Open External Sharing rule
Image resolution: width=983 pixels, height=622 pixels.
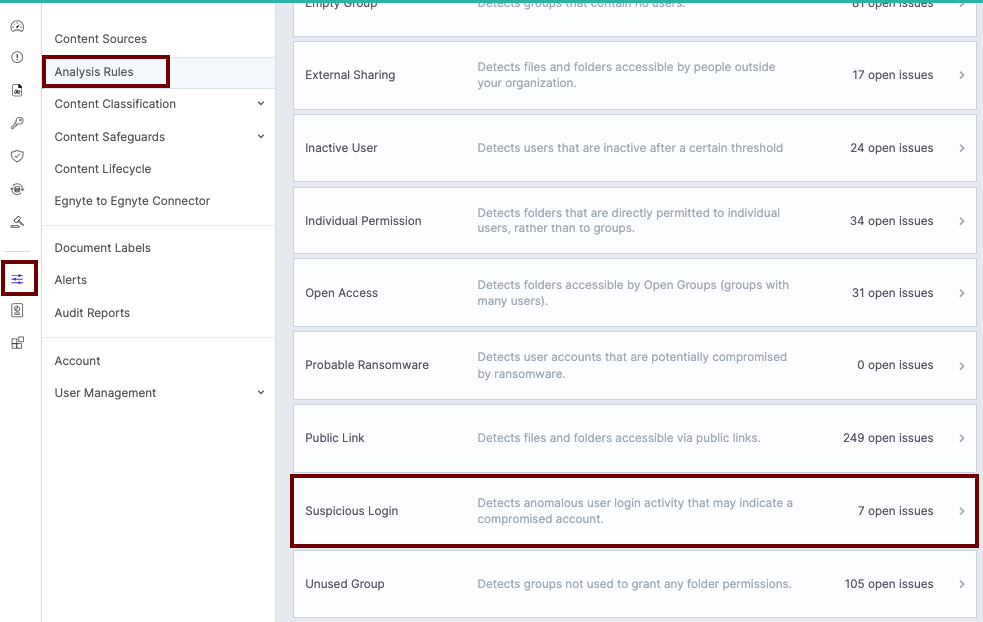(x=634, y=75)
